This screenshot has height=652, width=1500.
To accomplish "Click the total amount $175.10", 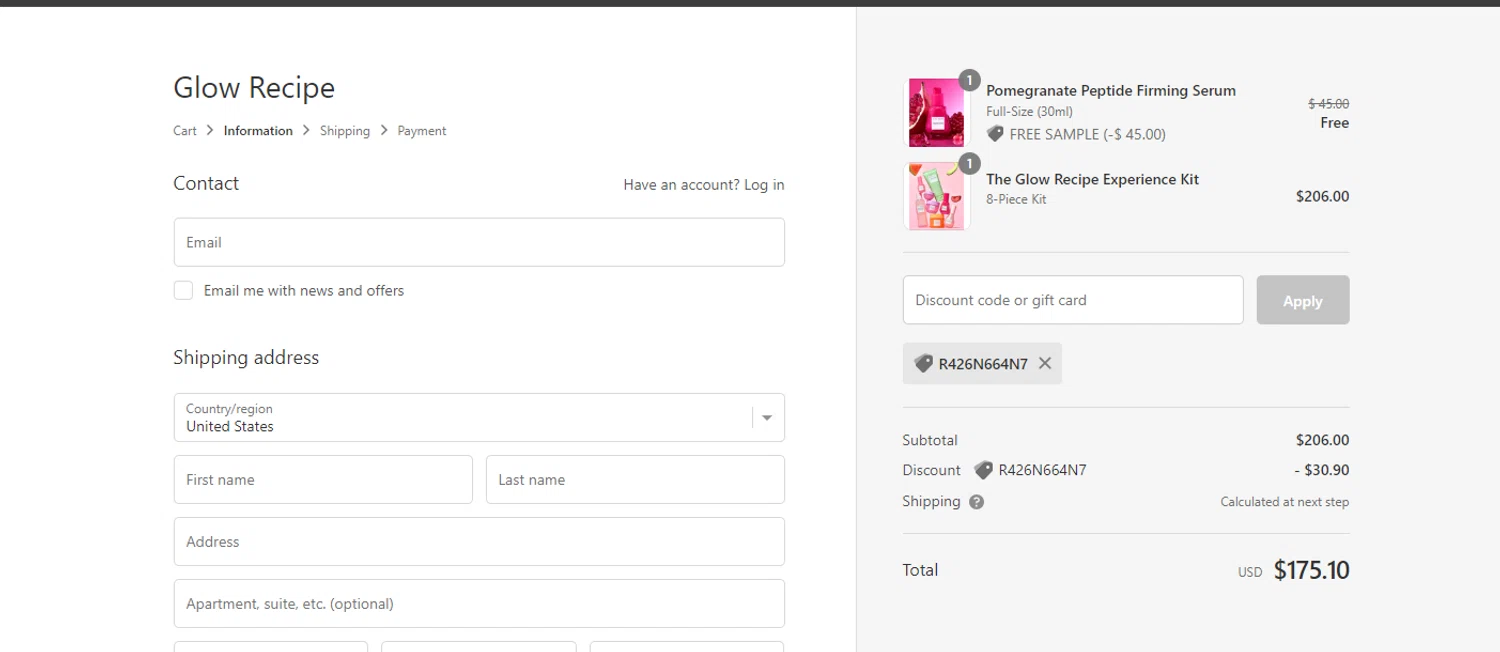I will click(1311, 571).
